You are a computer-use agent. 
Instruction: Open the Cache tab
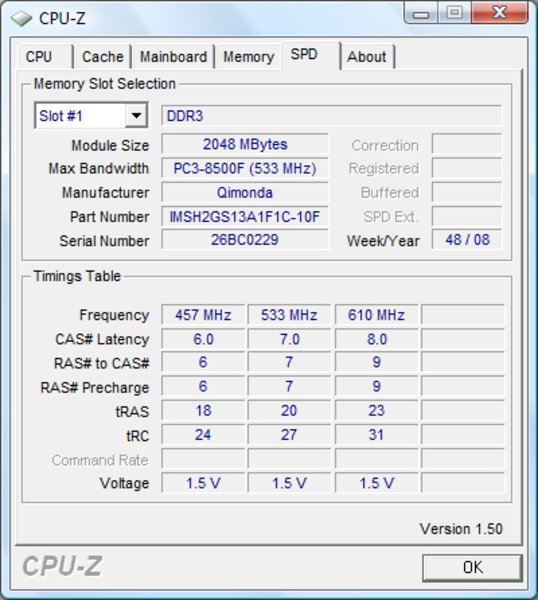coord(103,57)
